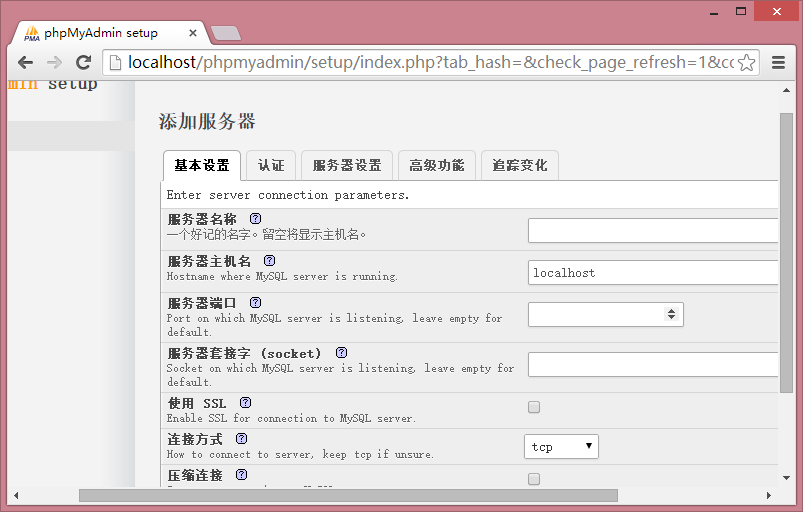Image resolution: width=803 pixels, height=512 pixels.
Task: Switch to the 服务器设置 tab
Action: [x=347, y=165]
